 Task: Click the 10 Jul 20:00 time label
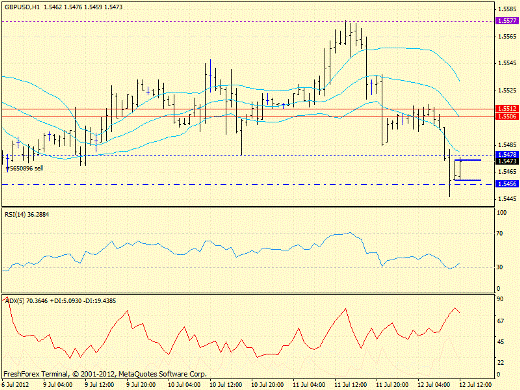coord(267,384)
